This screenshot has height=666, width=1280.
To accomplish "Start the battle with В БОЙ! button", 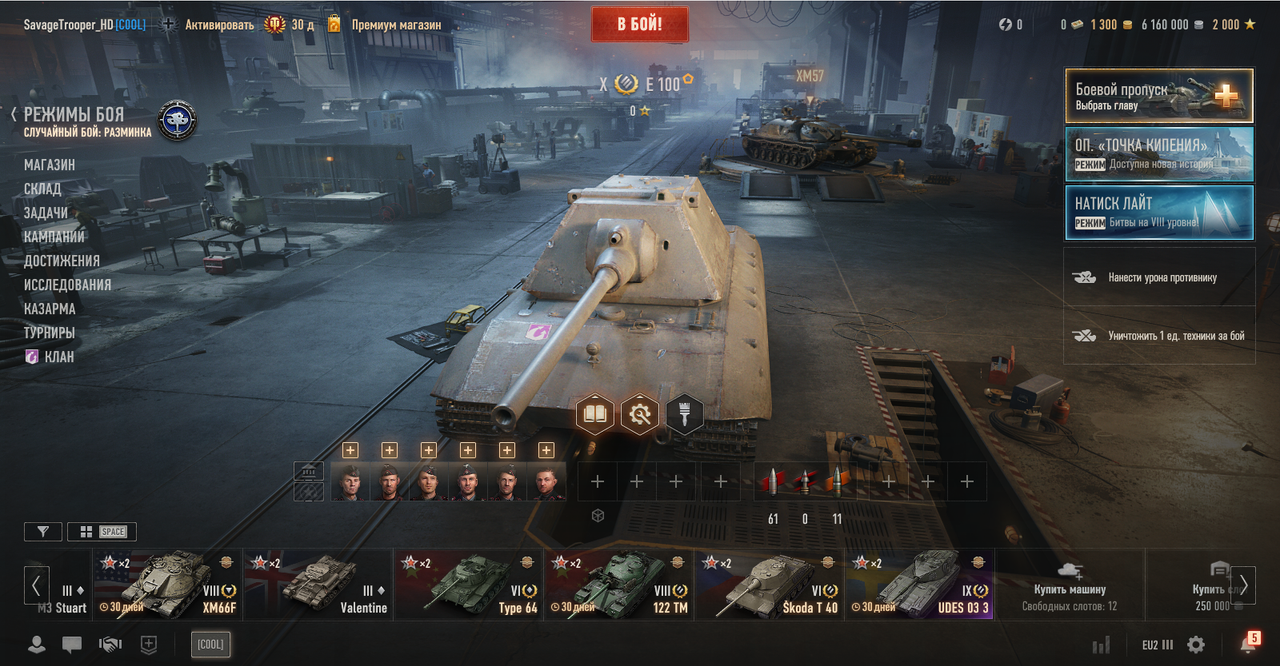I will click(x=640, y=24).
